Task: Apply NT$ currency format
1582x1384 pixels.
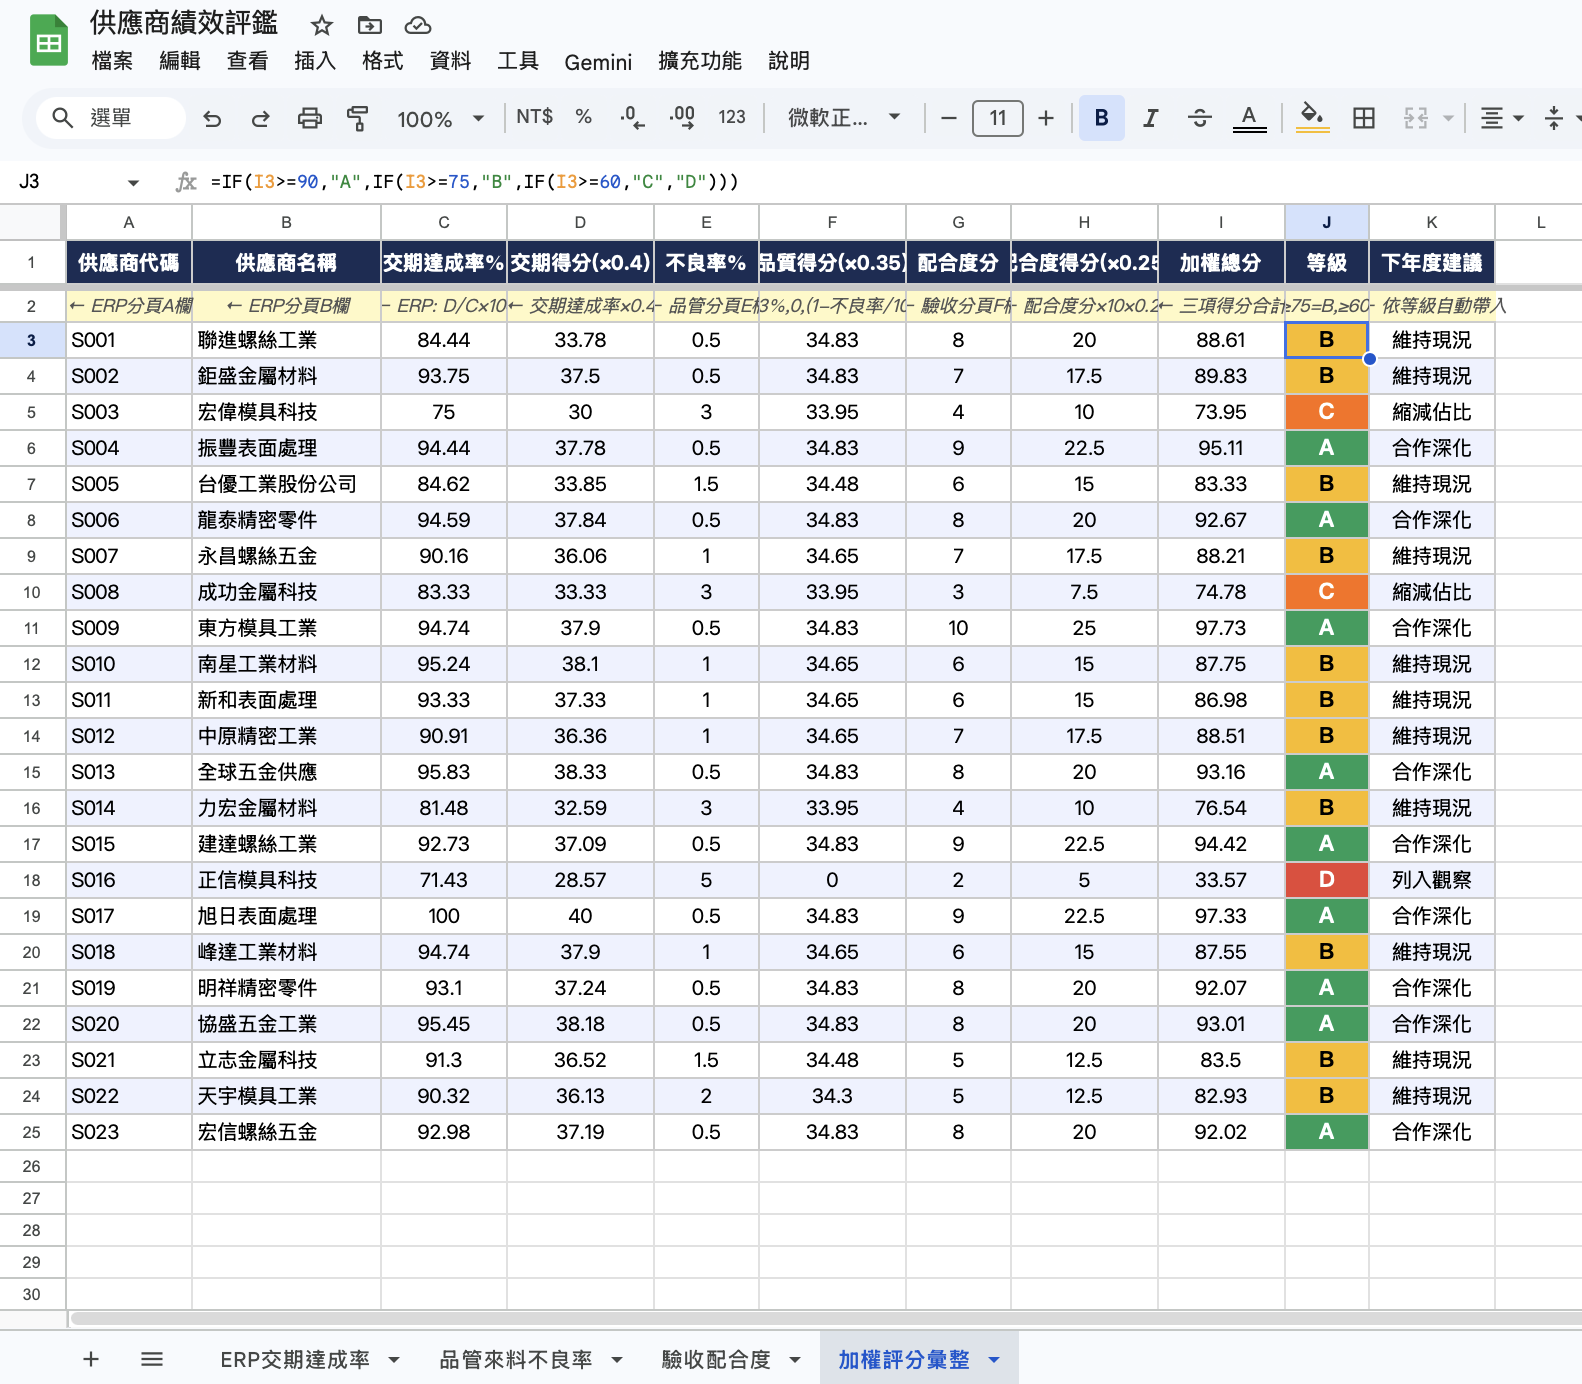Action: (x=534, y=117)
